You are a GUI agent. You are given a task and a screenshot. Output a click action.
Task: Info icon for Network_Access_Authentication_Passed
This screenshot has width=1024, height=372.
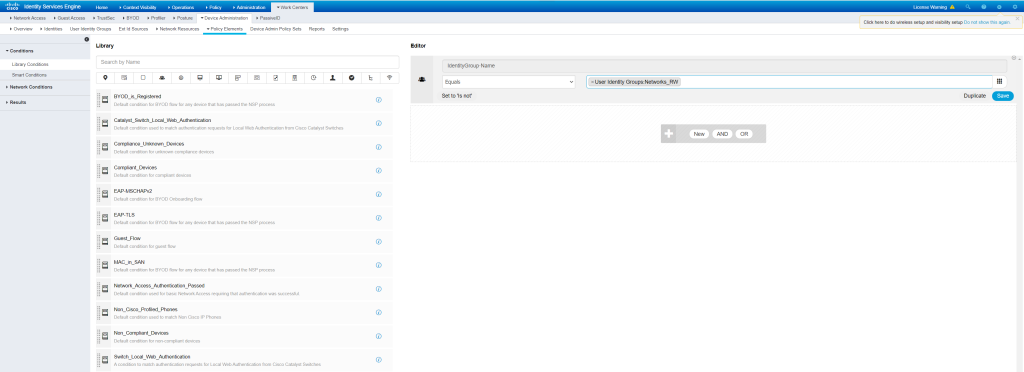pos(379,288)
